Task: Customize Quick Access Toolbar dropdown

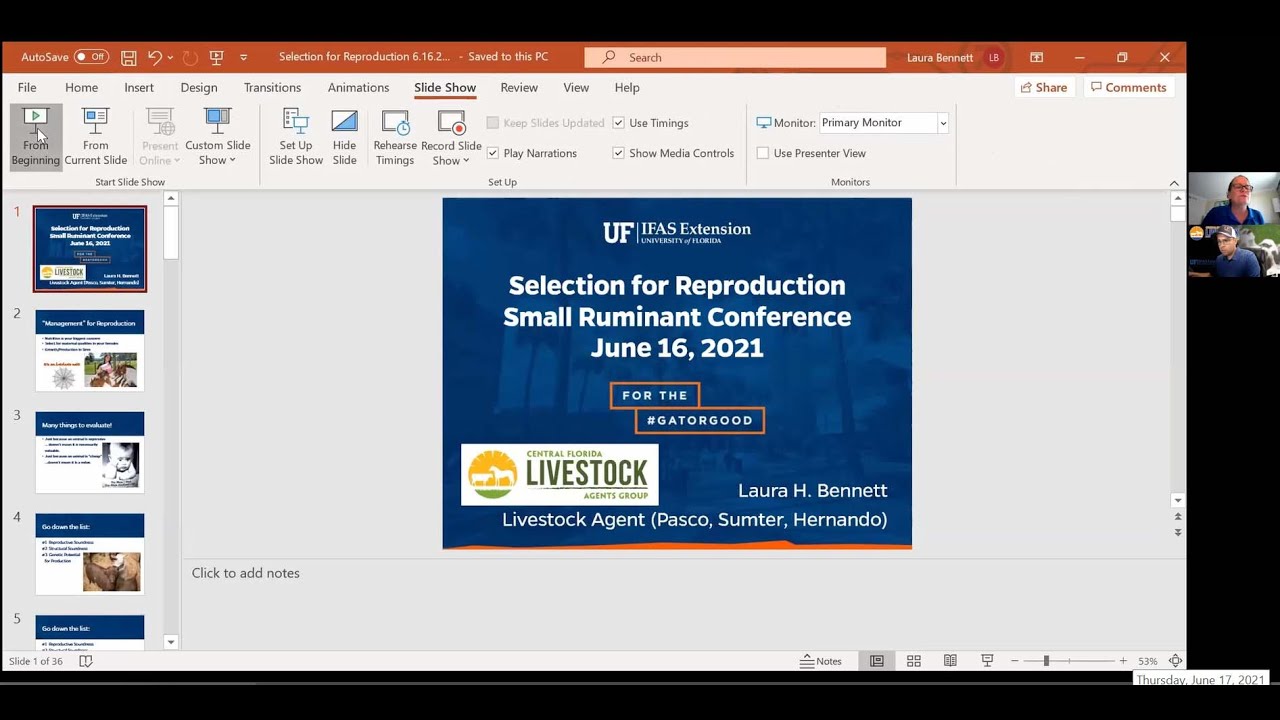Action: pos(243,58)
